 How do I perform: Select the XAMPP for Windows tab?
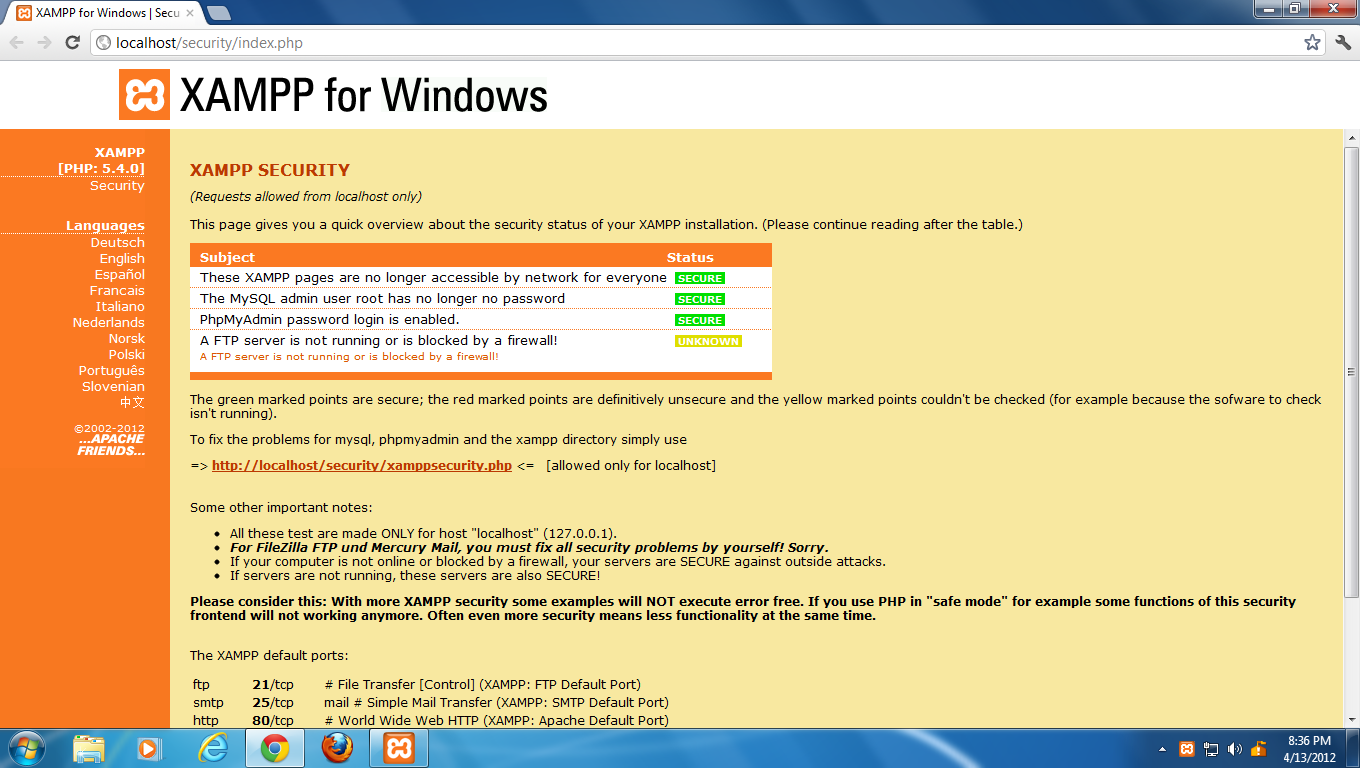[105, 13]
